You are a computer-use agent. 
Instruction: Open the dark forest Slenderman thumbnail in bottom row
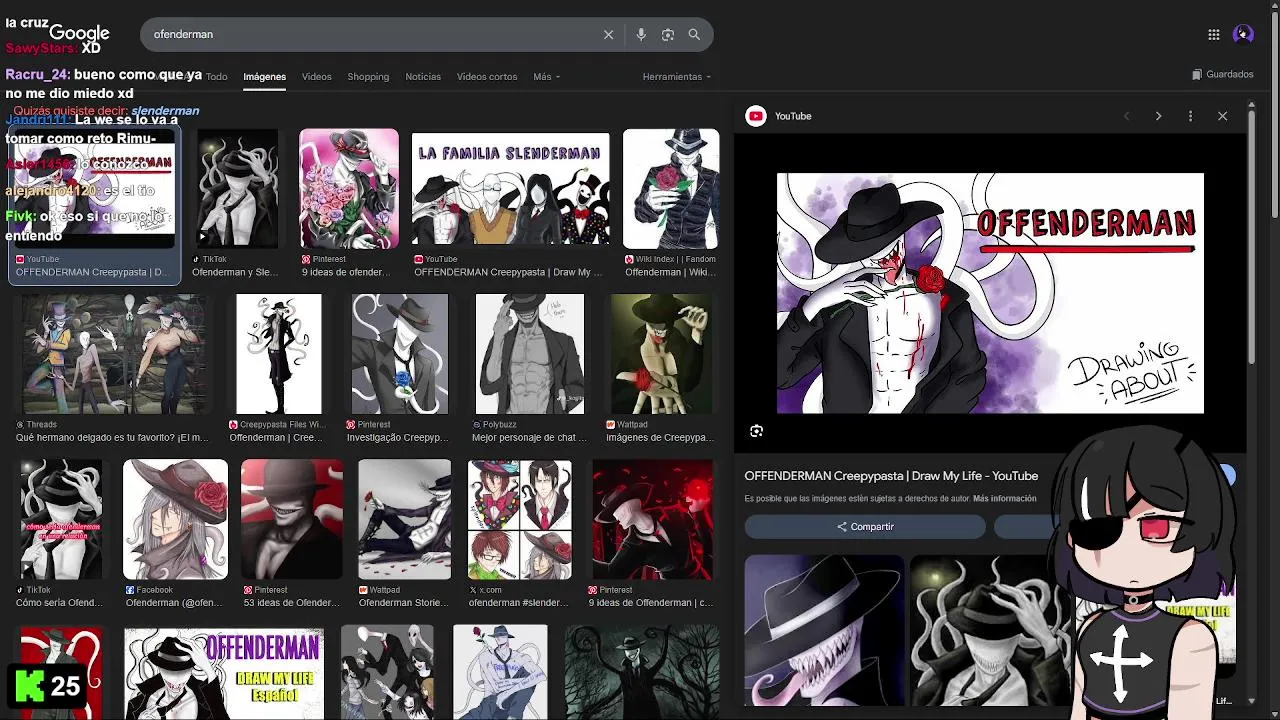(641, 672)
